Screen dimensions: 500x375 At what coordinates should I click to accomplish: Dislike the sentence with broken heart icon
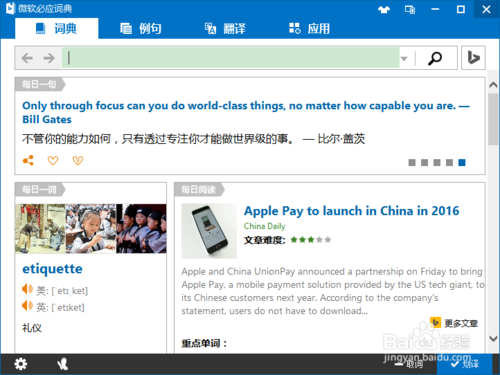coord(78,161)
